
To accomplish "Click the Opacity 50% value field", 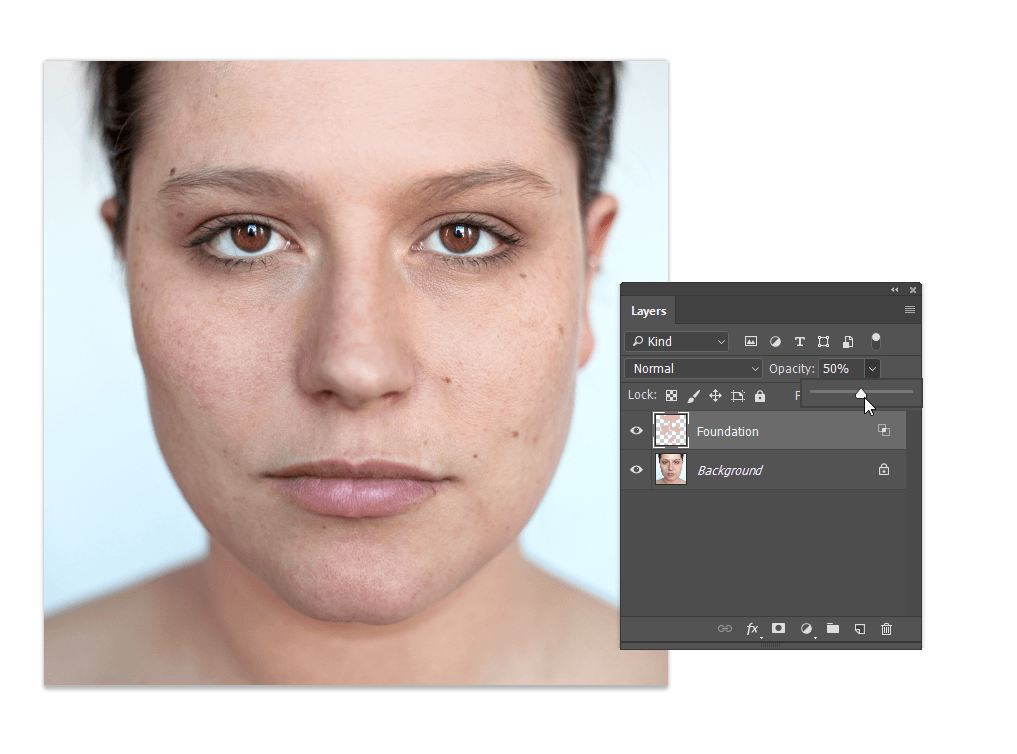I will coord(839,369).
